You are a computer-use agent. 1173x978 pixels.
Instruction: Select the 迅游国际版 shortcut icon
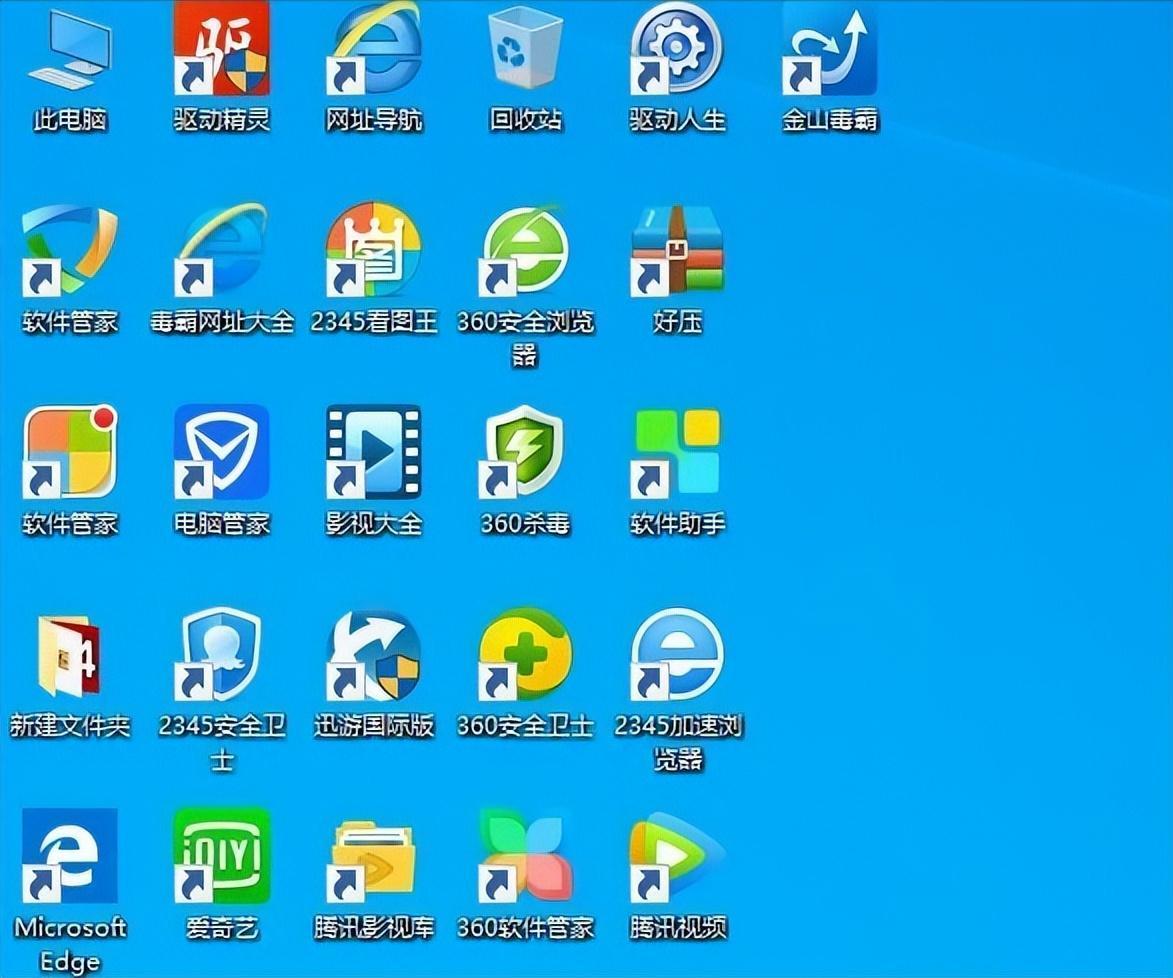(x=373, y=655)
